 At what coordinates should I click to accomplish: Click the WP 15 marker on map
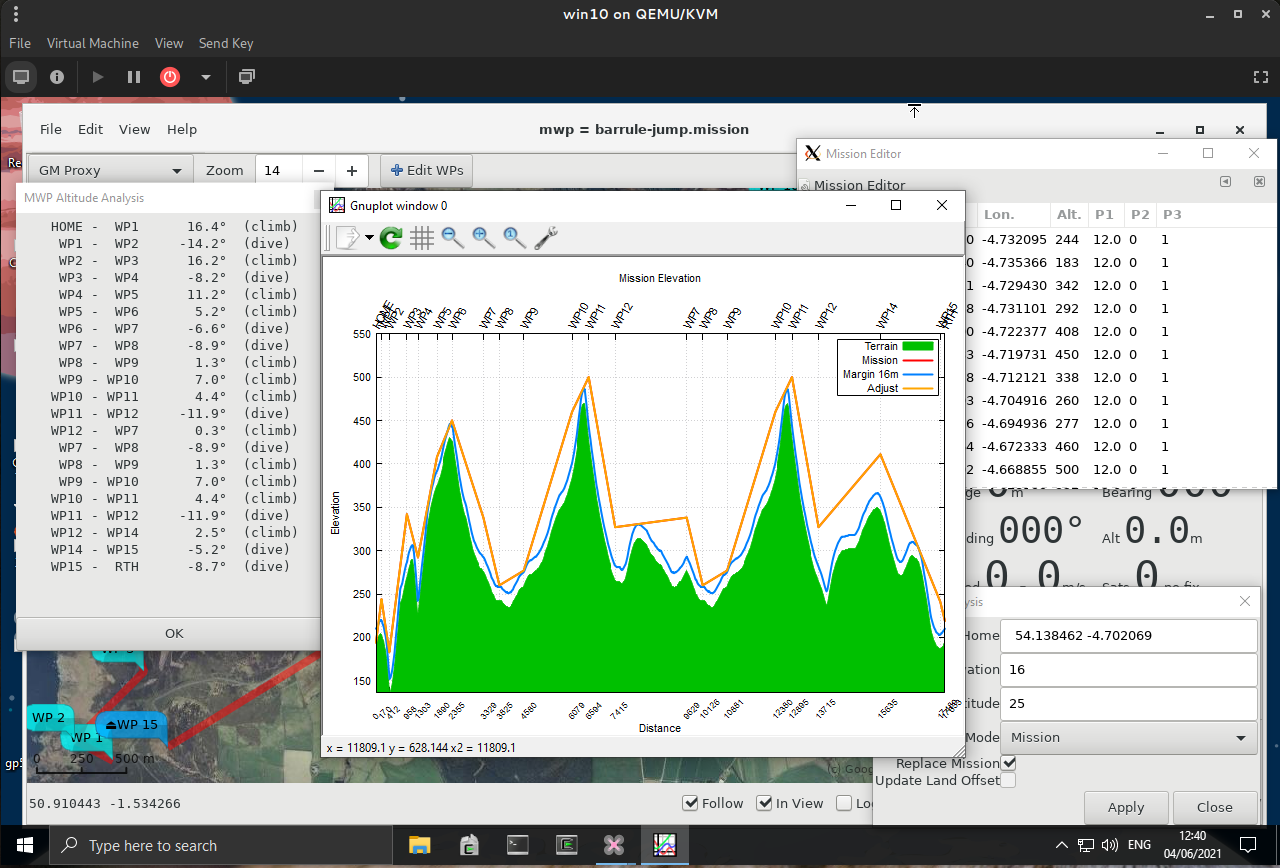click(x=131, y=725)
